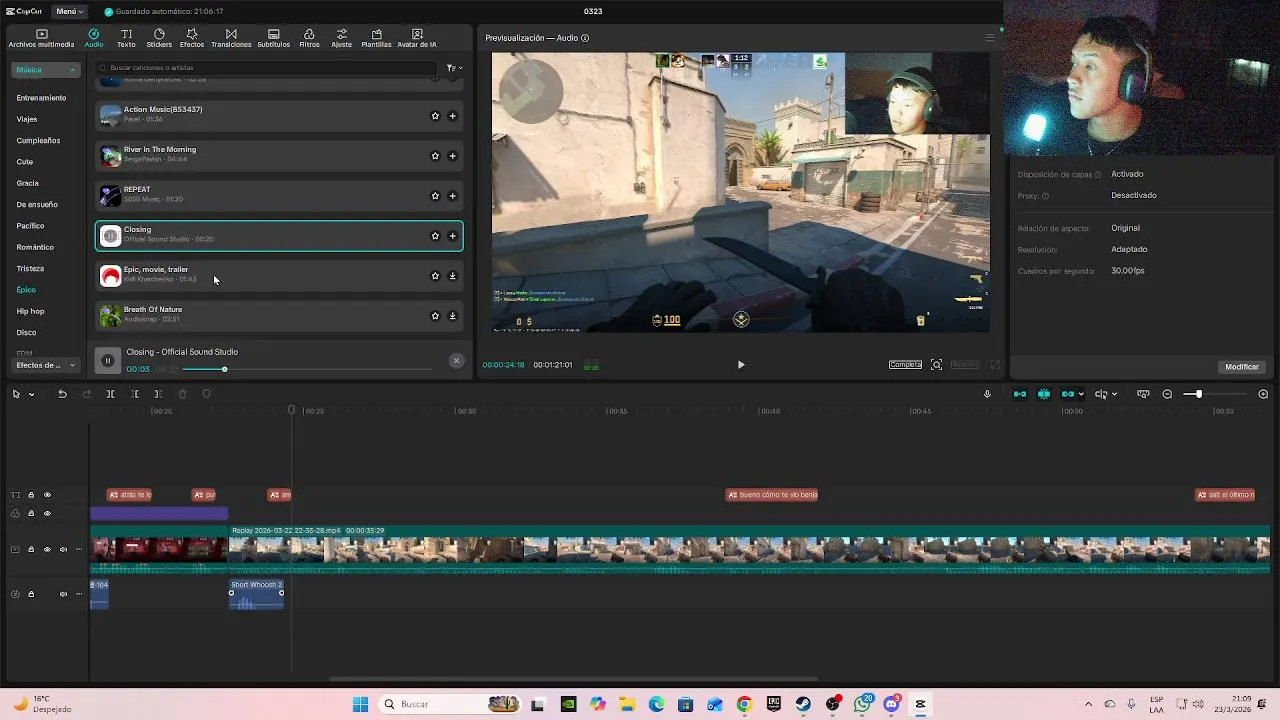
Task: Favorite the Action Music(853437) track
Action: (435, 116)
